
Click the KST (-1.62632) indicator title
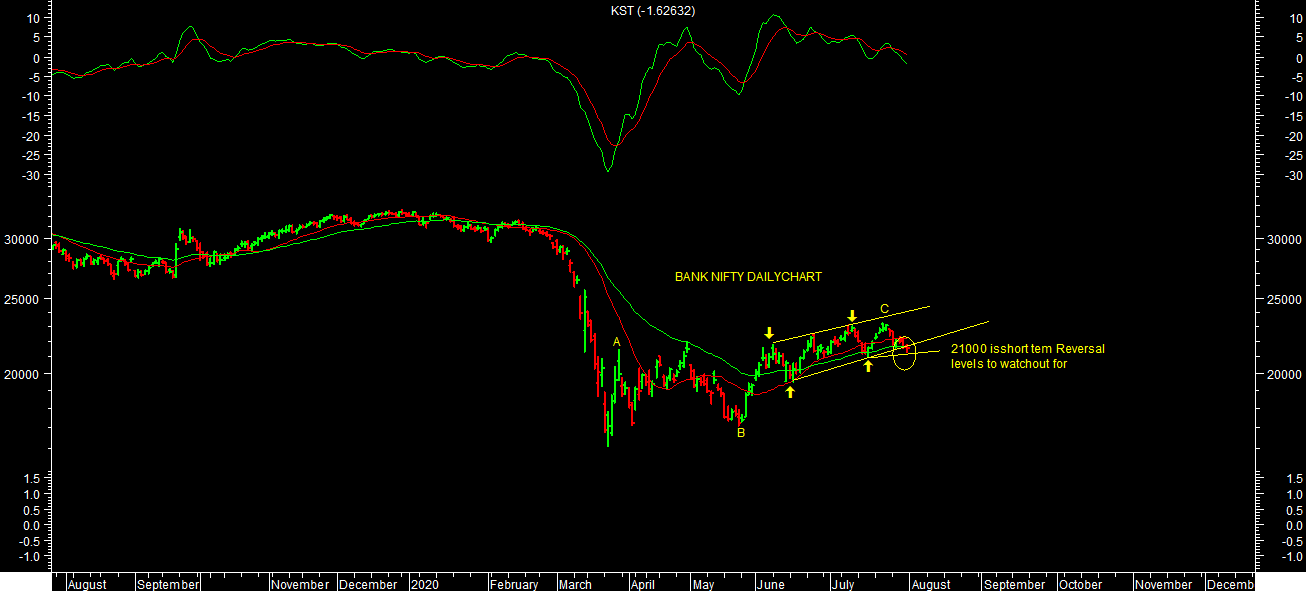(653, 11)
